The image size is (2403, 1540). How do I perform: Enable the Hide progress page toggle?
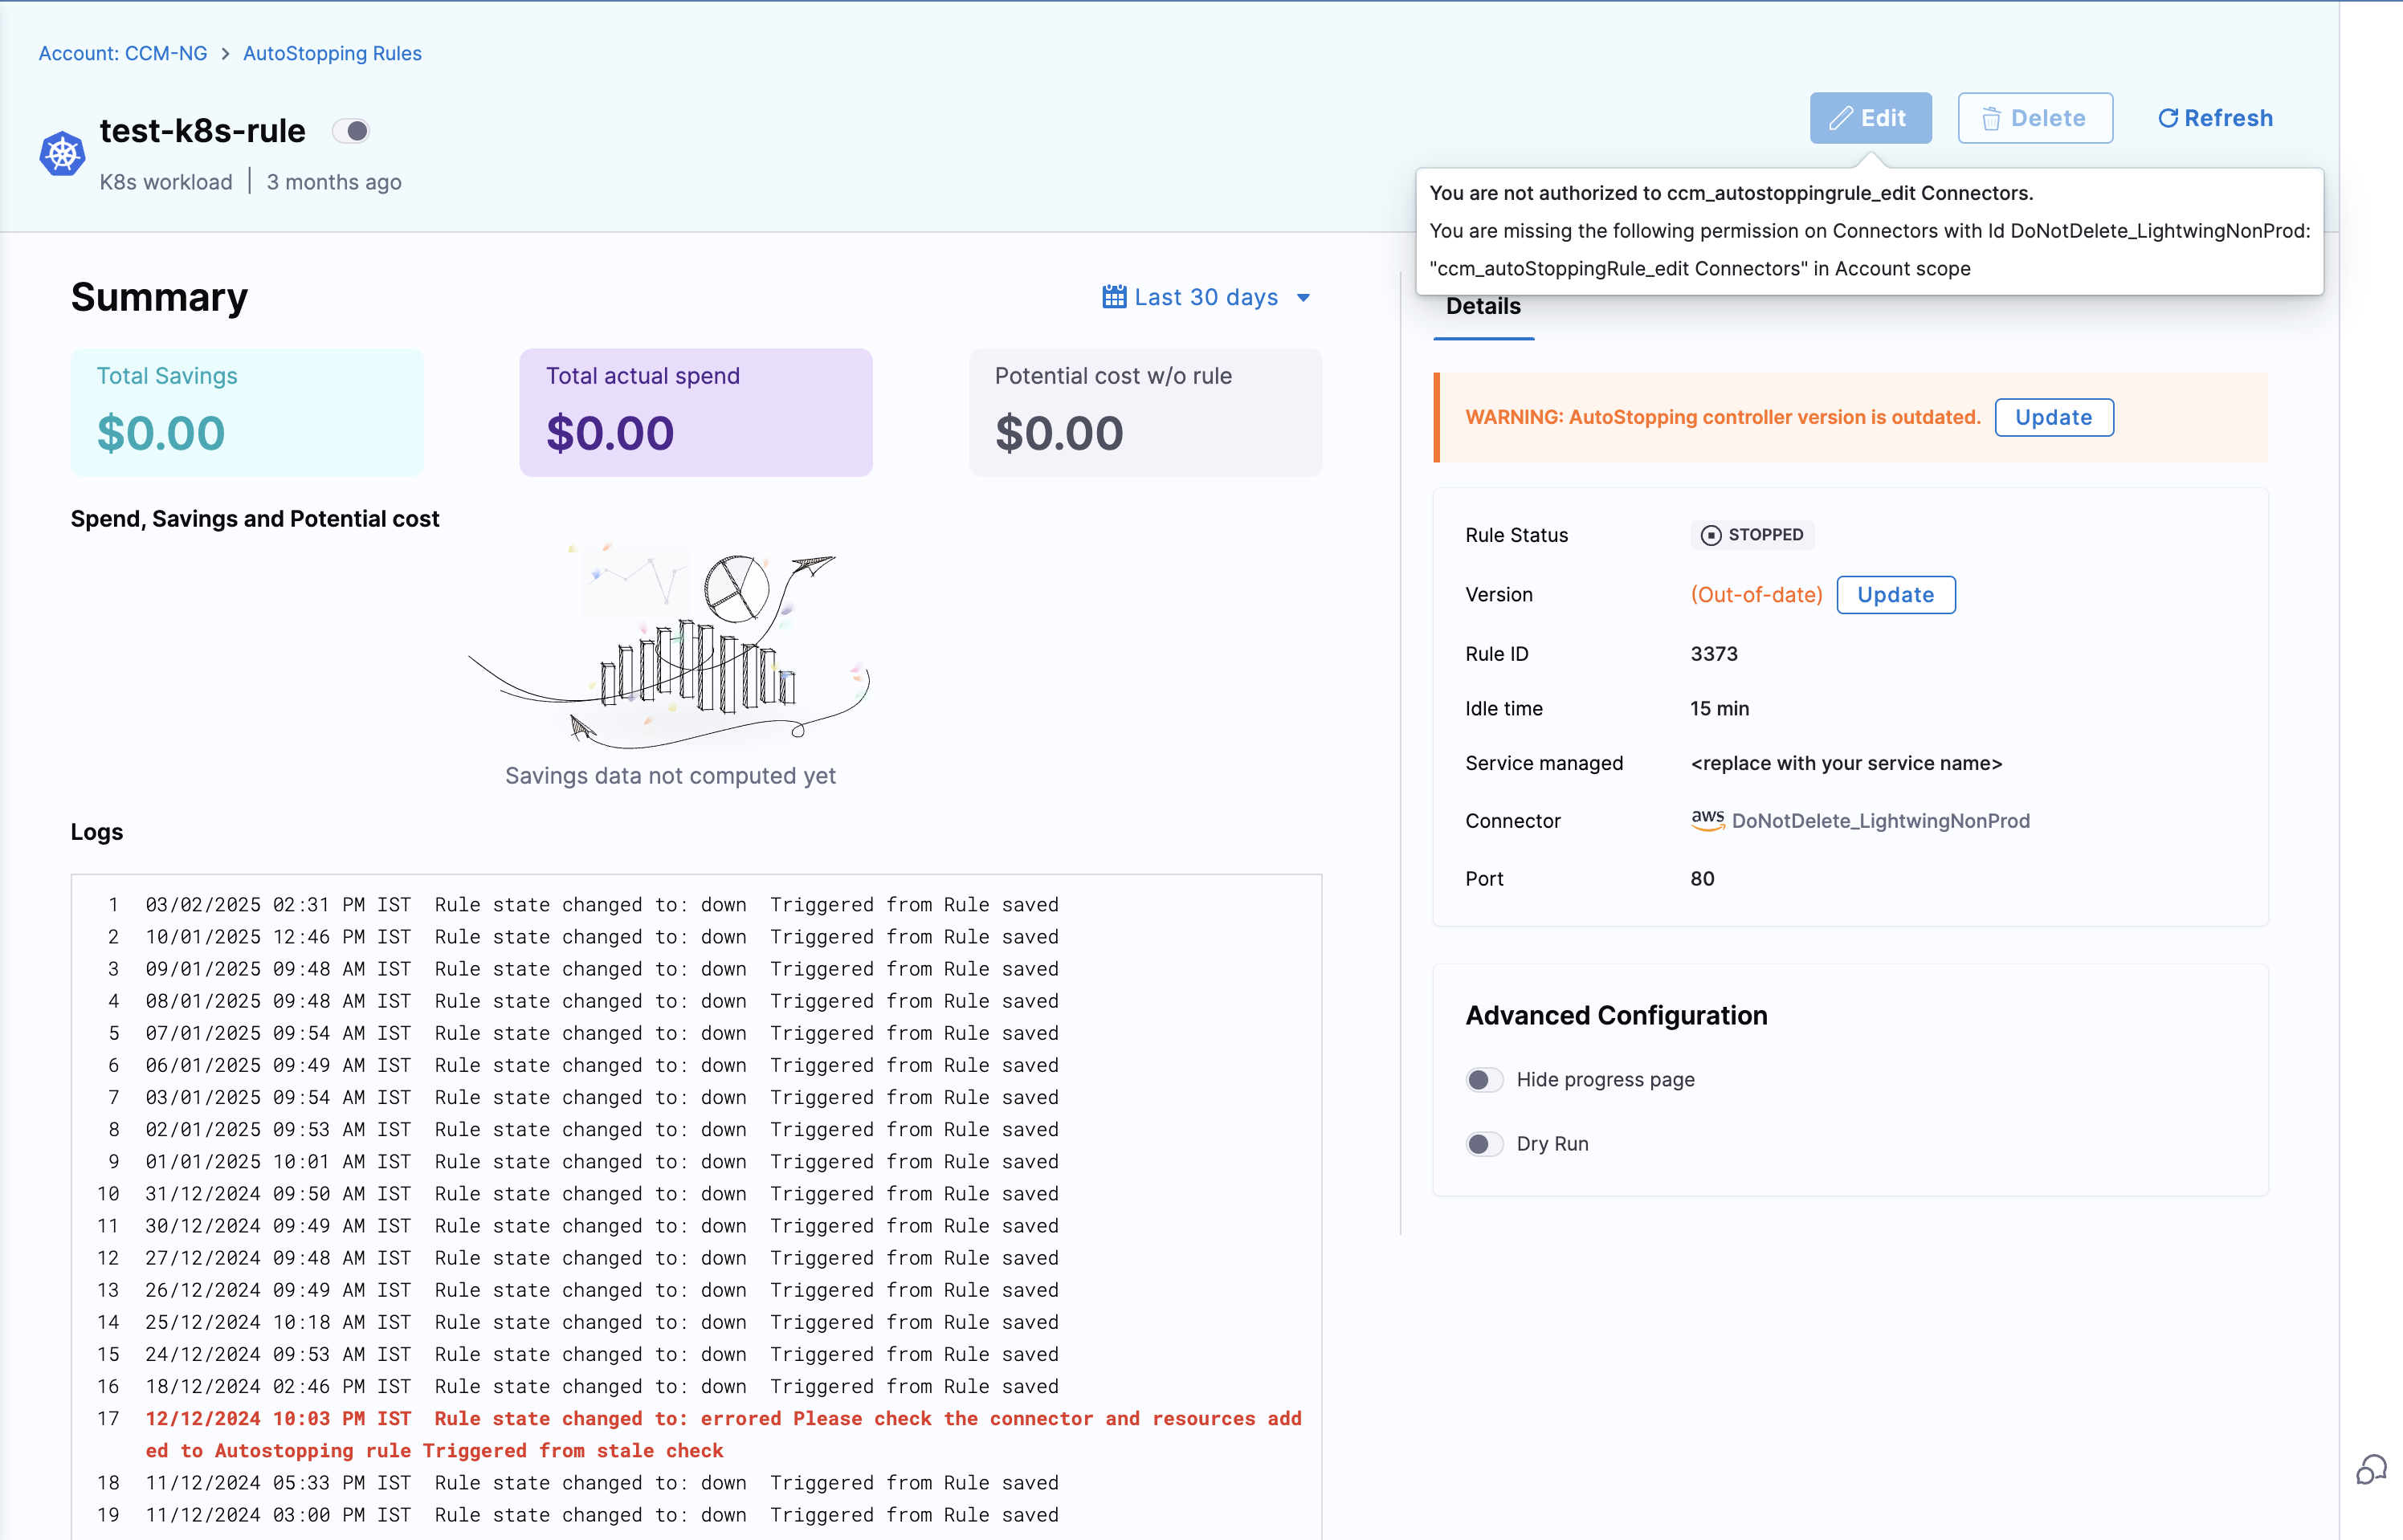coord(1484,1079)
